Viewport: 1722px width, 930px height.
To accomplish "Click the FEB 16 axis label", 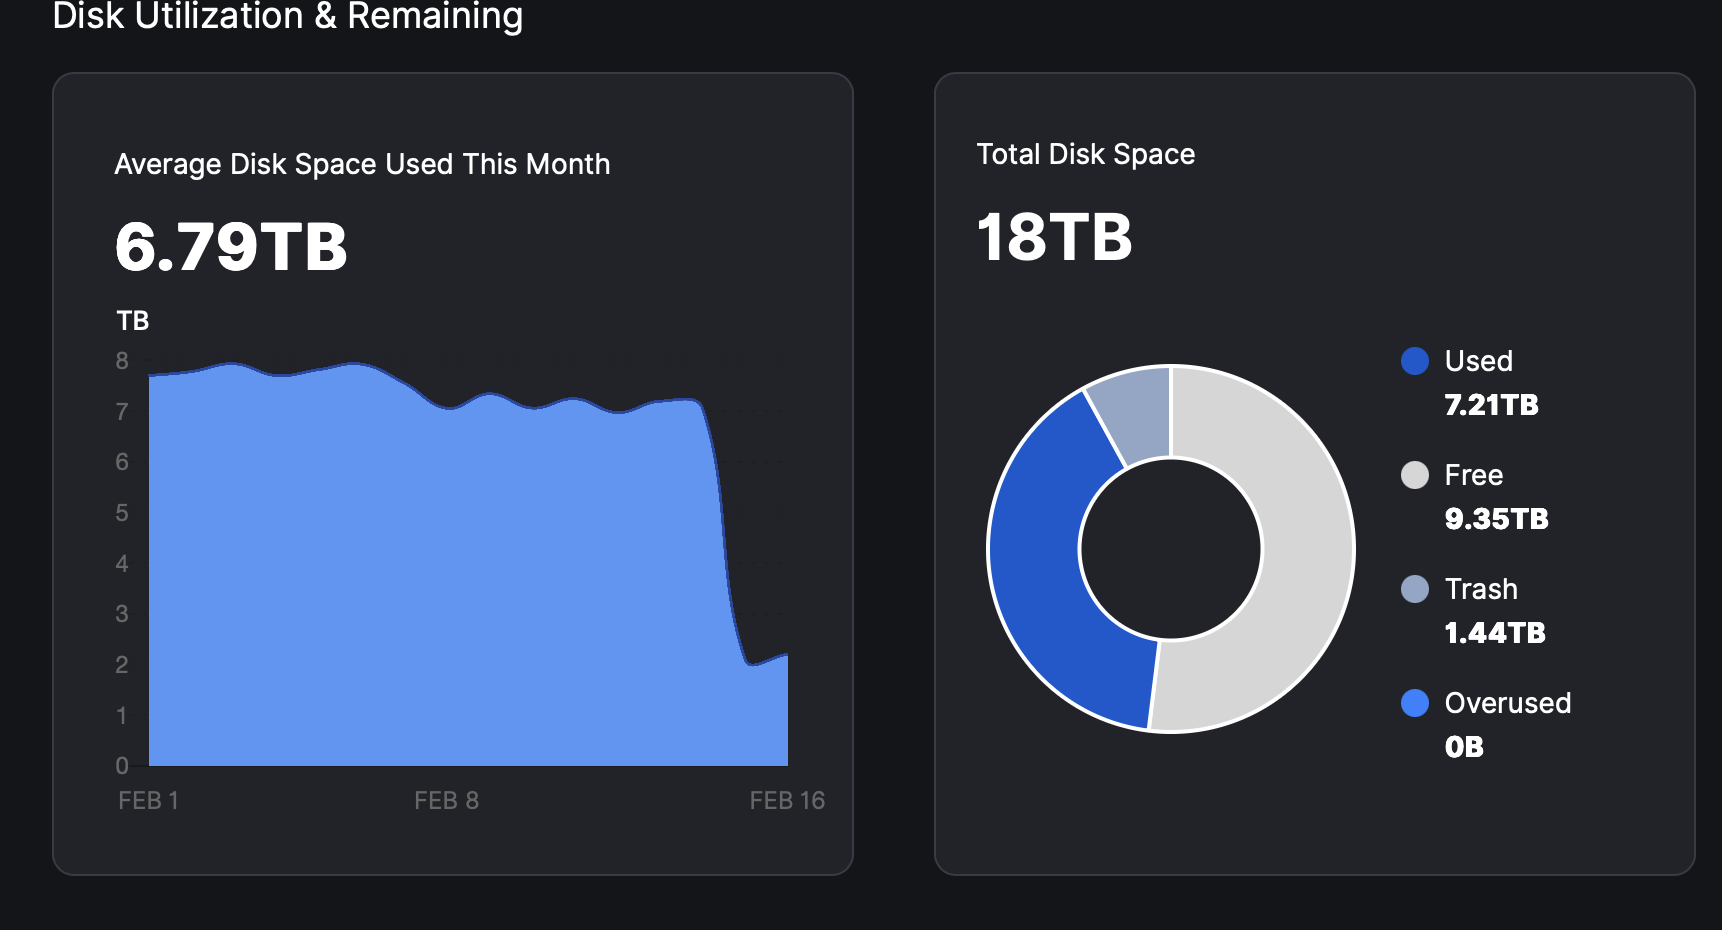I will point(787,801).
